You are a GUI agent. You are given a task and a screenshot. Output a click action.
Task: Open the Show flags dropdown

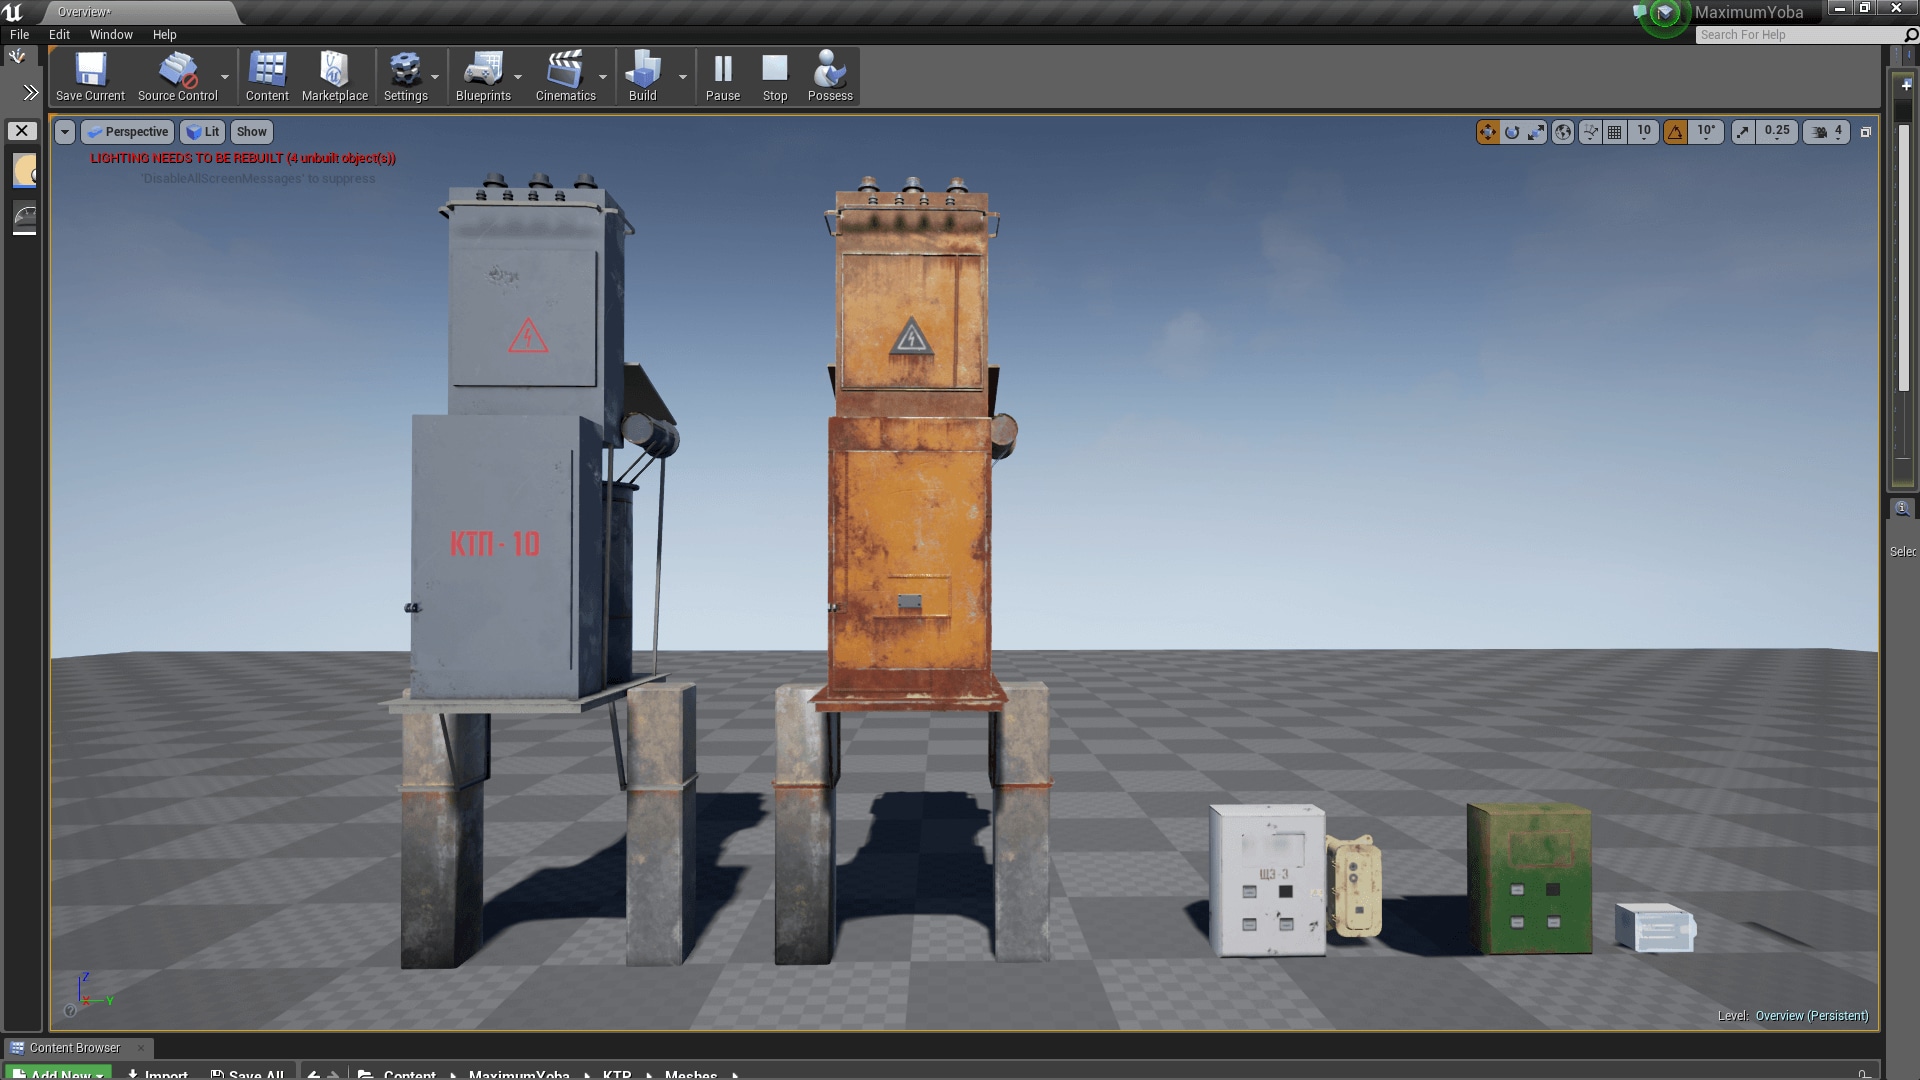[x=251, y=131]
